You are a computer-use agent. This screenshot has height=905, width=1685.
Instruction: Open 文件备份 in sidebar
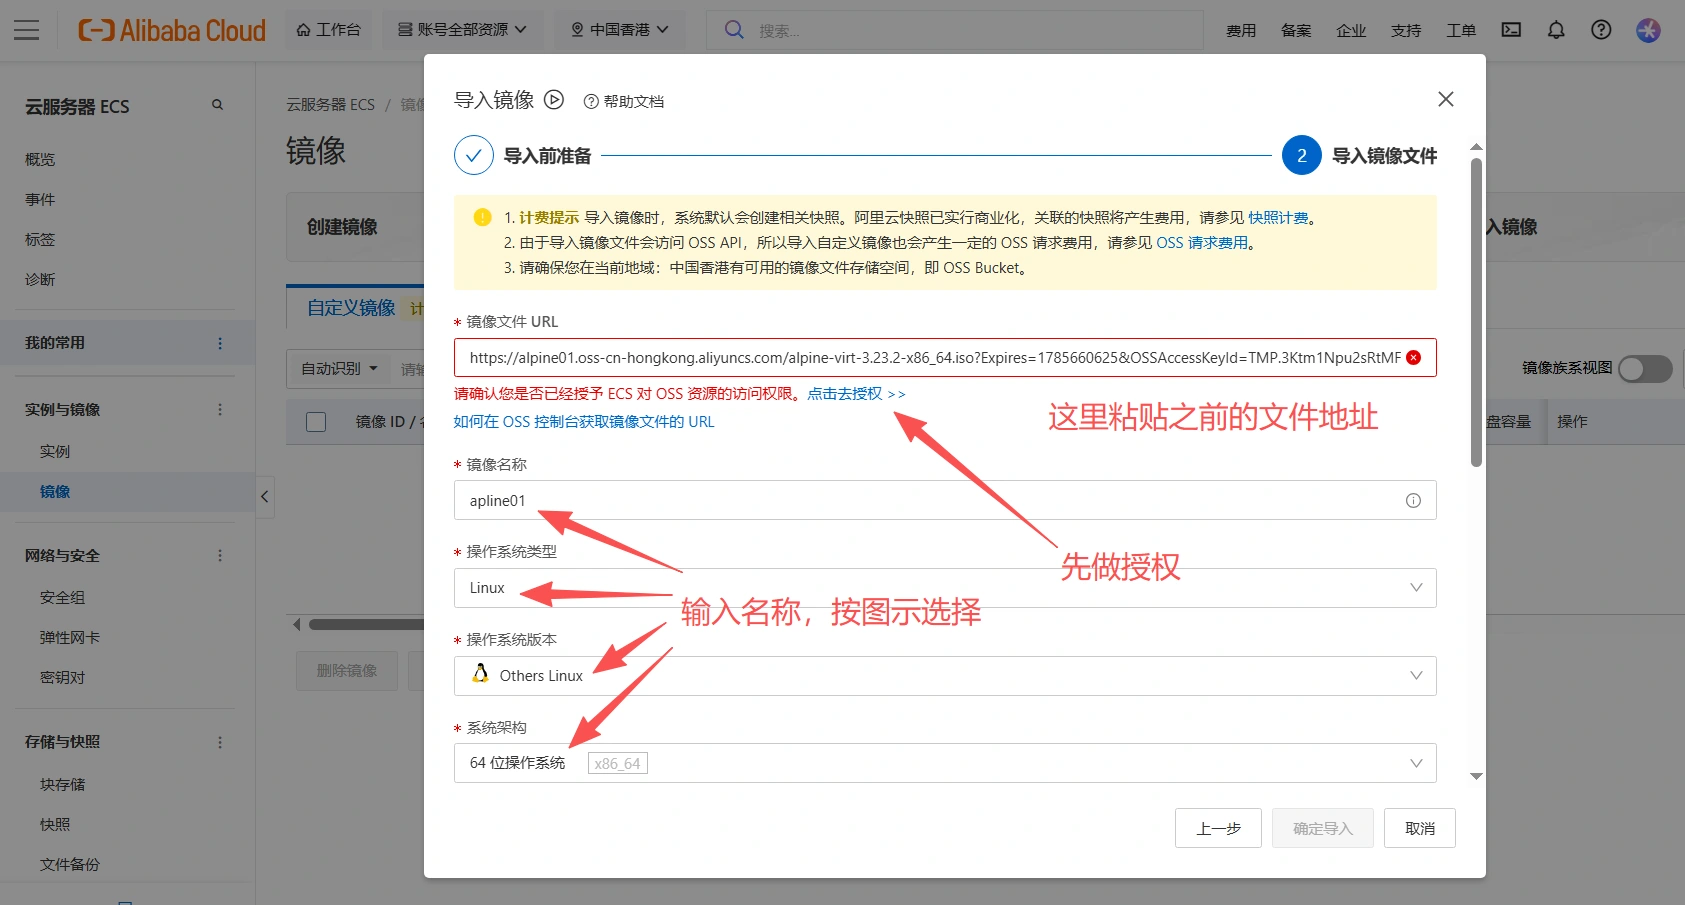[x=70, y=865]
